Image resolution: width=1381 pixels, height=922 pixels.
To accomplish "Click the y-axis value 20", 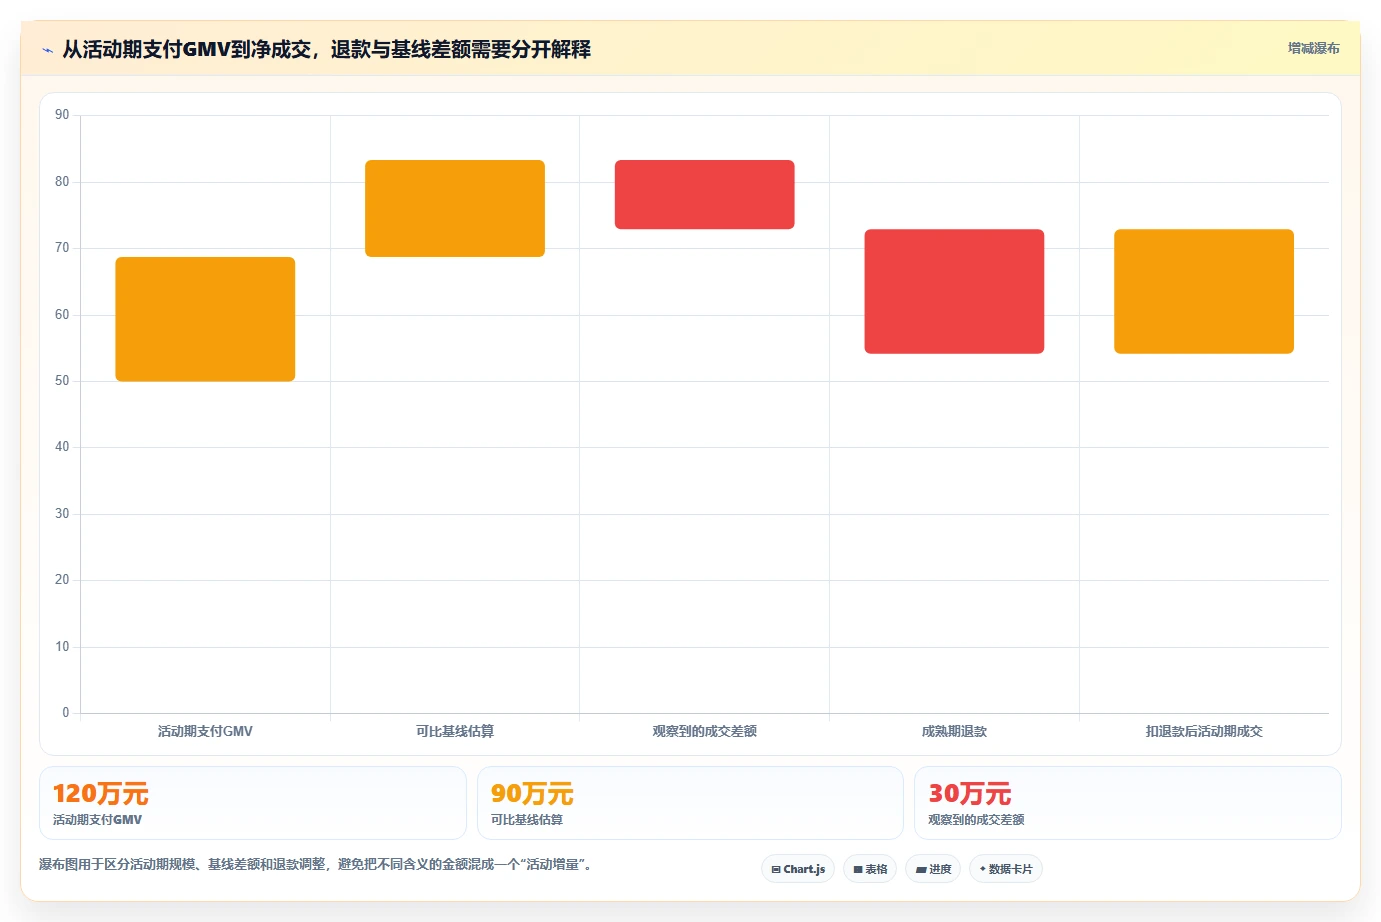I will pyautogui.click(x=62, y=580).
